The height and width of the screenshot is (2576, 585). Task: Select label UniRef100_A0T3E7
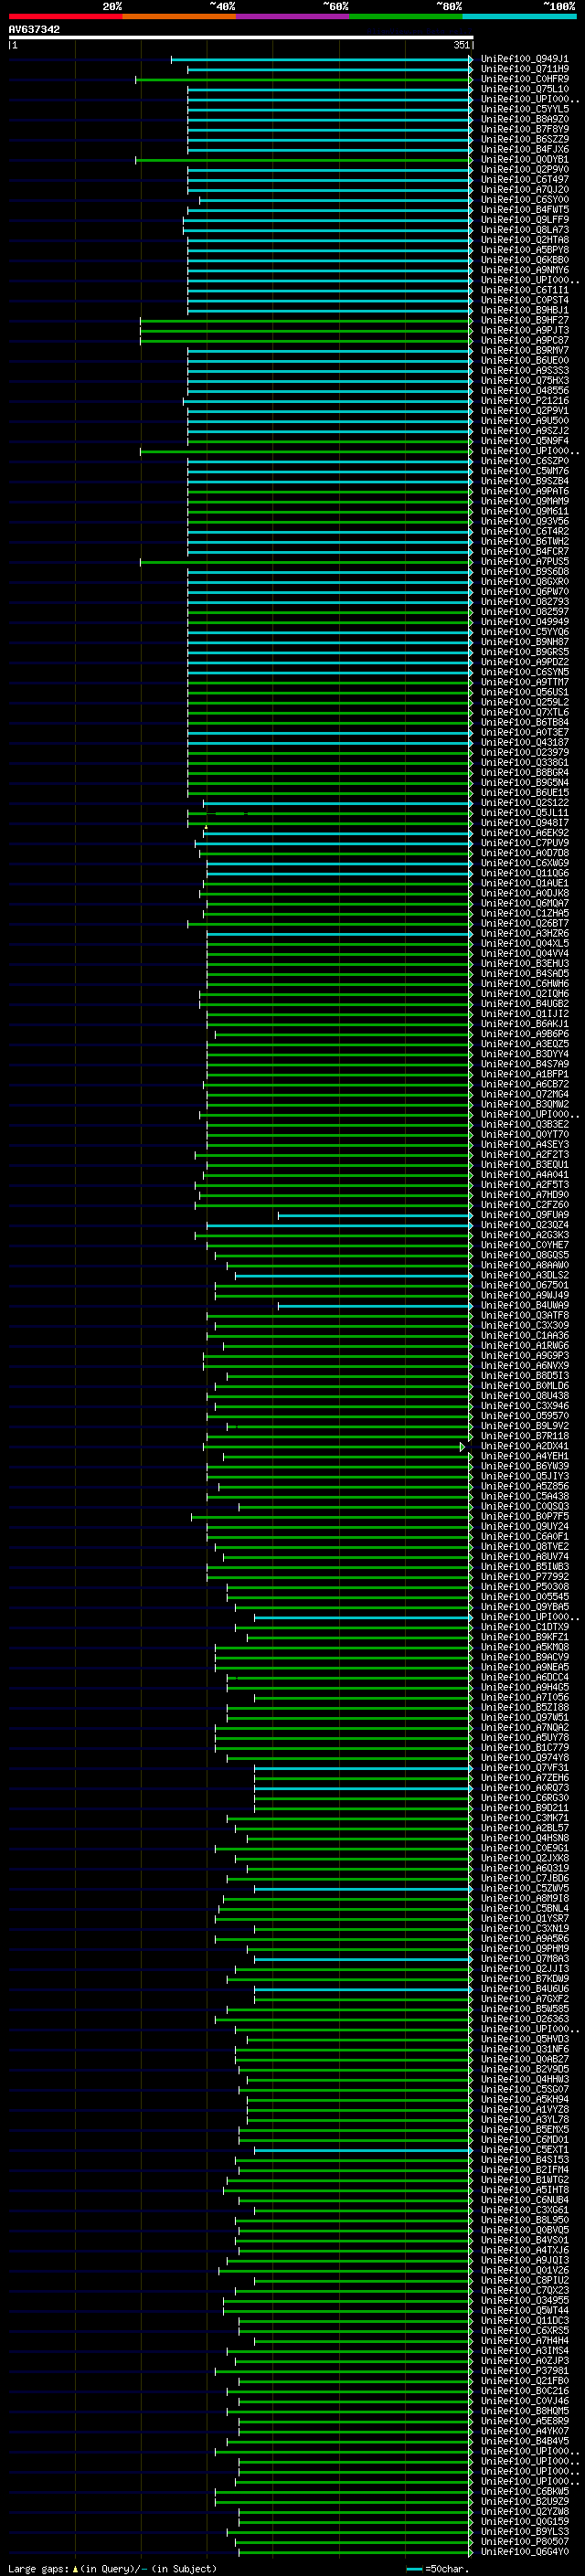pyautogui.click(x=525, y=732)
